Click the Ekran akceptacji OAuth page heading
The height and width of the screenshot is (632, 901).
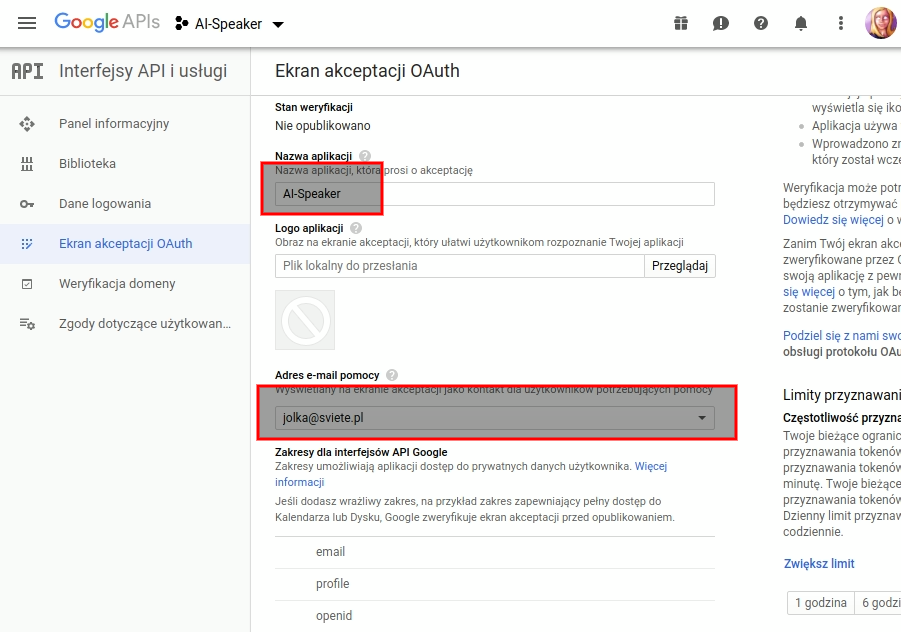(367, 71)
